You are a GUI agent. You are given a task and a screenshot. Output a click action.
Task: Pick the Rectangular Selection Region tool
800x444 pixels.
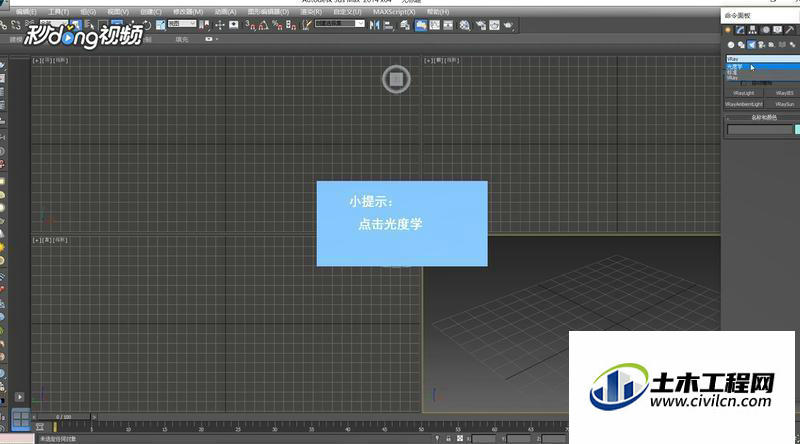click(x=103, y=24)
